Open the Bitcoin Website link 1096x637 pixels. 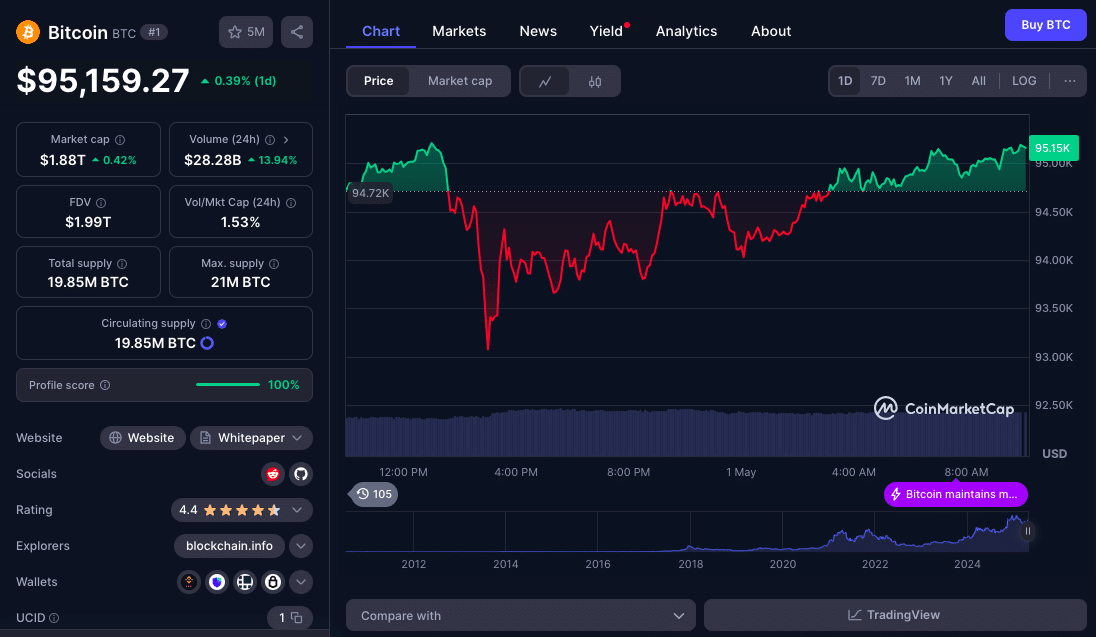click(143, 438)
